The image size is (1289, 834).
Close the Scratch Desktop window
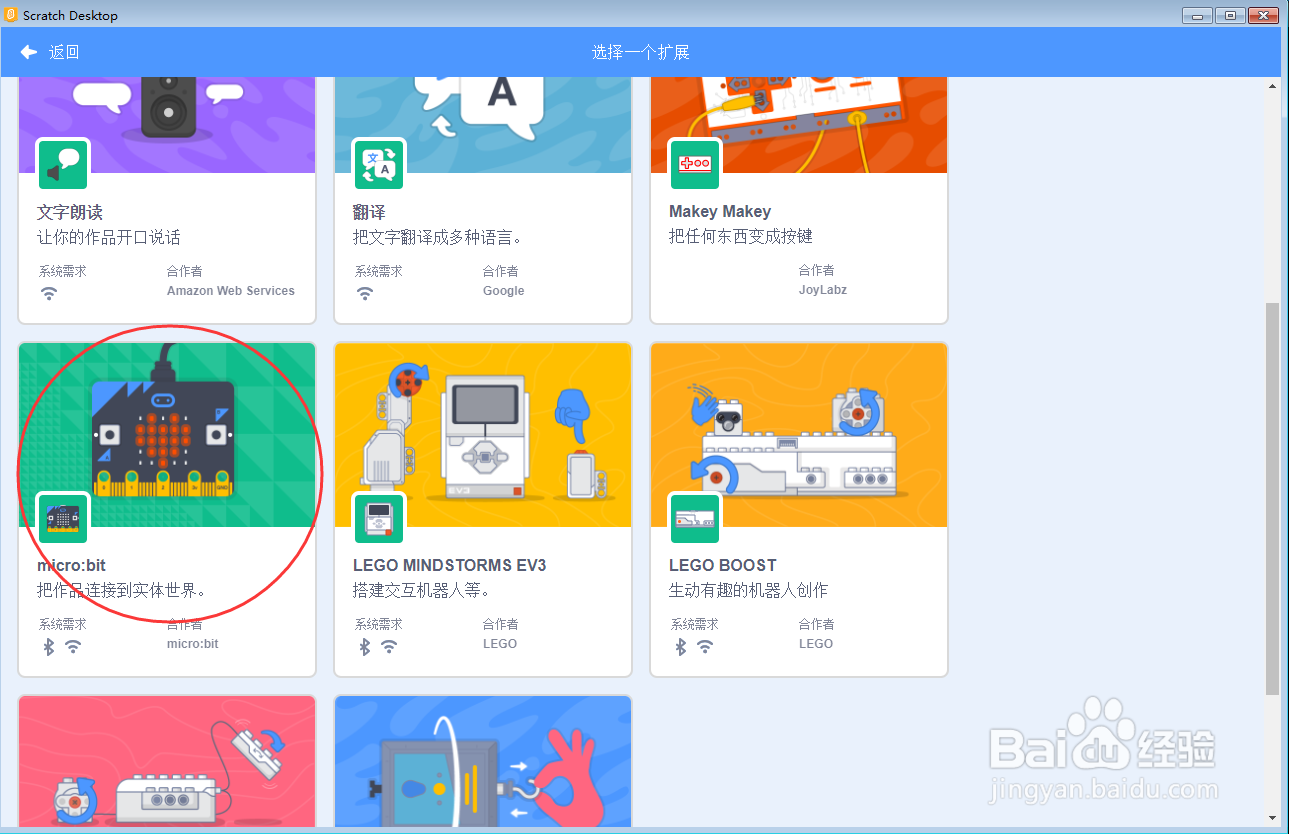coord(1264,15)
